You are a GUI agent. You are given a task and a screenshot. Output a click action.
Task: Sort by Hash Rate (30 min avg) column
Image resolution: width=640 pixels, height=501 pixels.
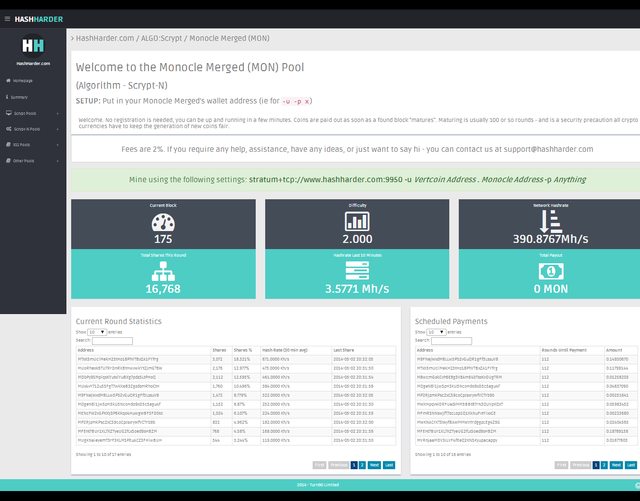click(x=296, y=350)
